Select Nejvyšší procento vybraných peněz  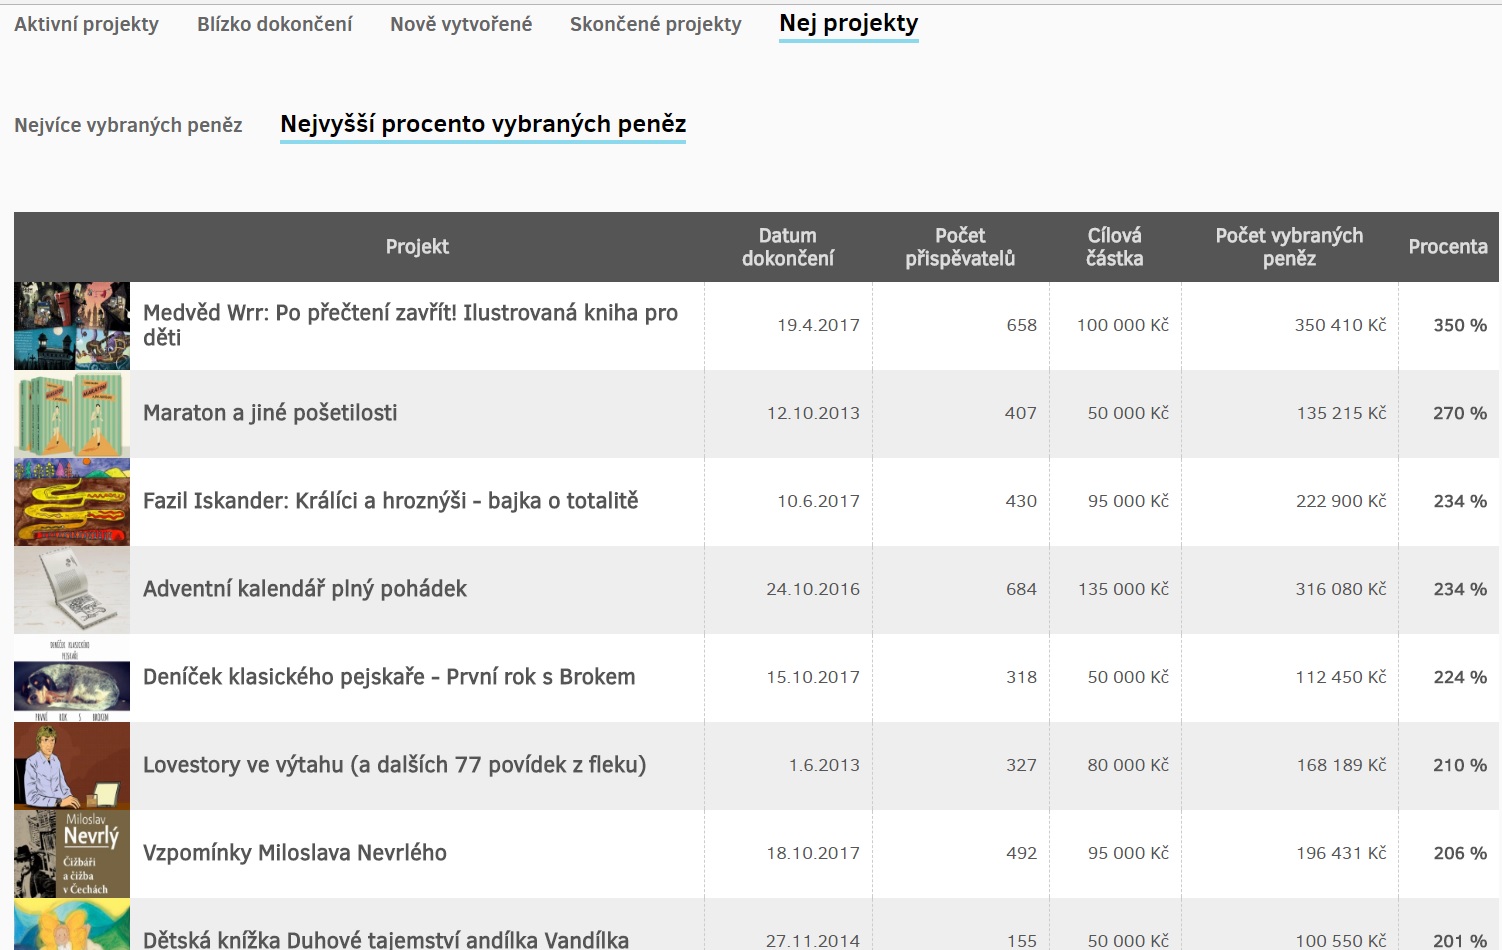coord(483,124)
